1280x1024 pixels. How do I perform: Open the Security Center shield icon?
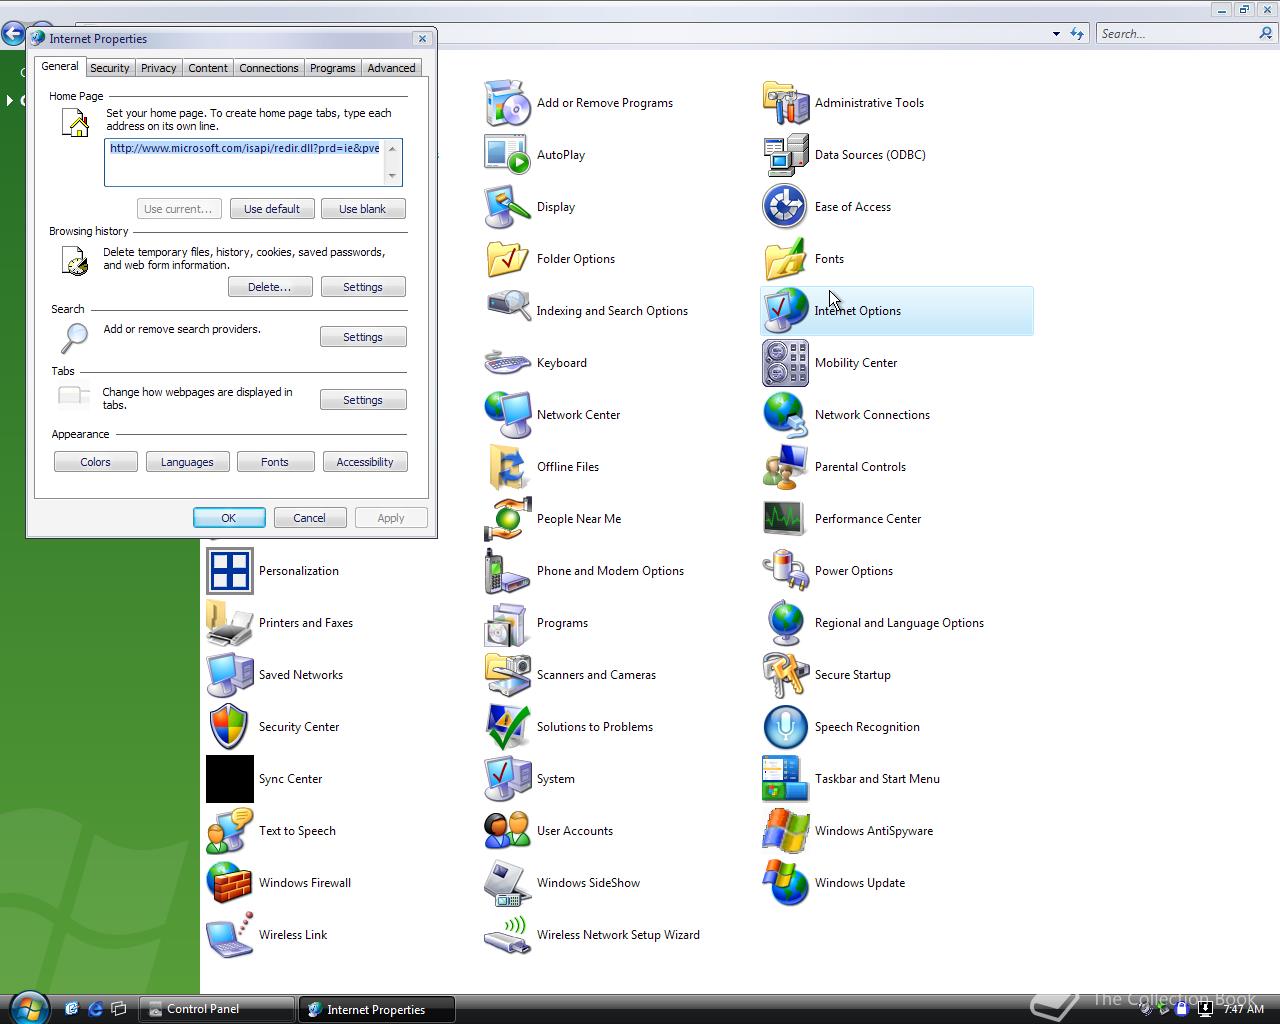point(229,727)
